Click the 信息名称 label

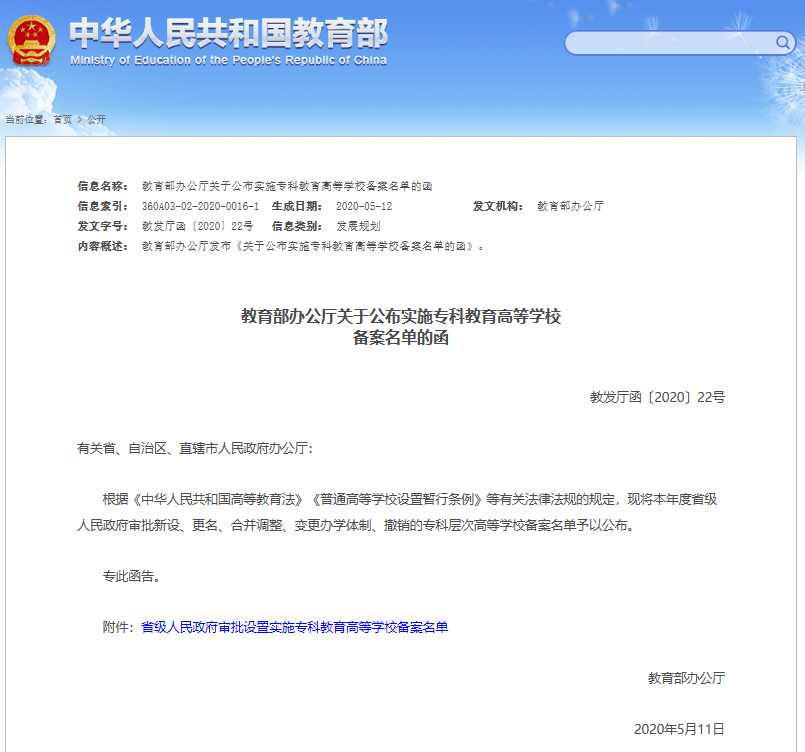tap(103, 186)
